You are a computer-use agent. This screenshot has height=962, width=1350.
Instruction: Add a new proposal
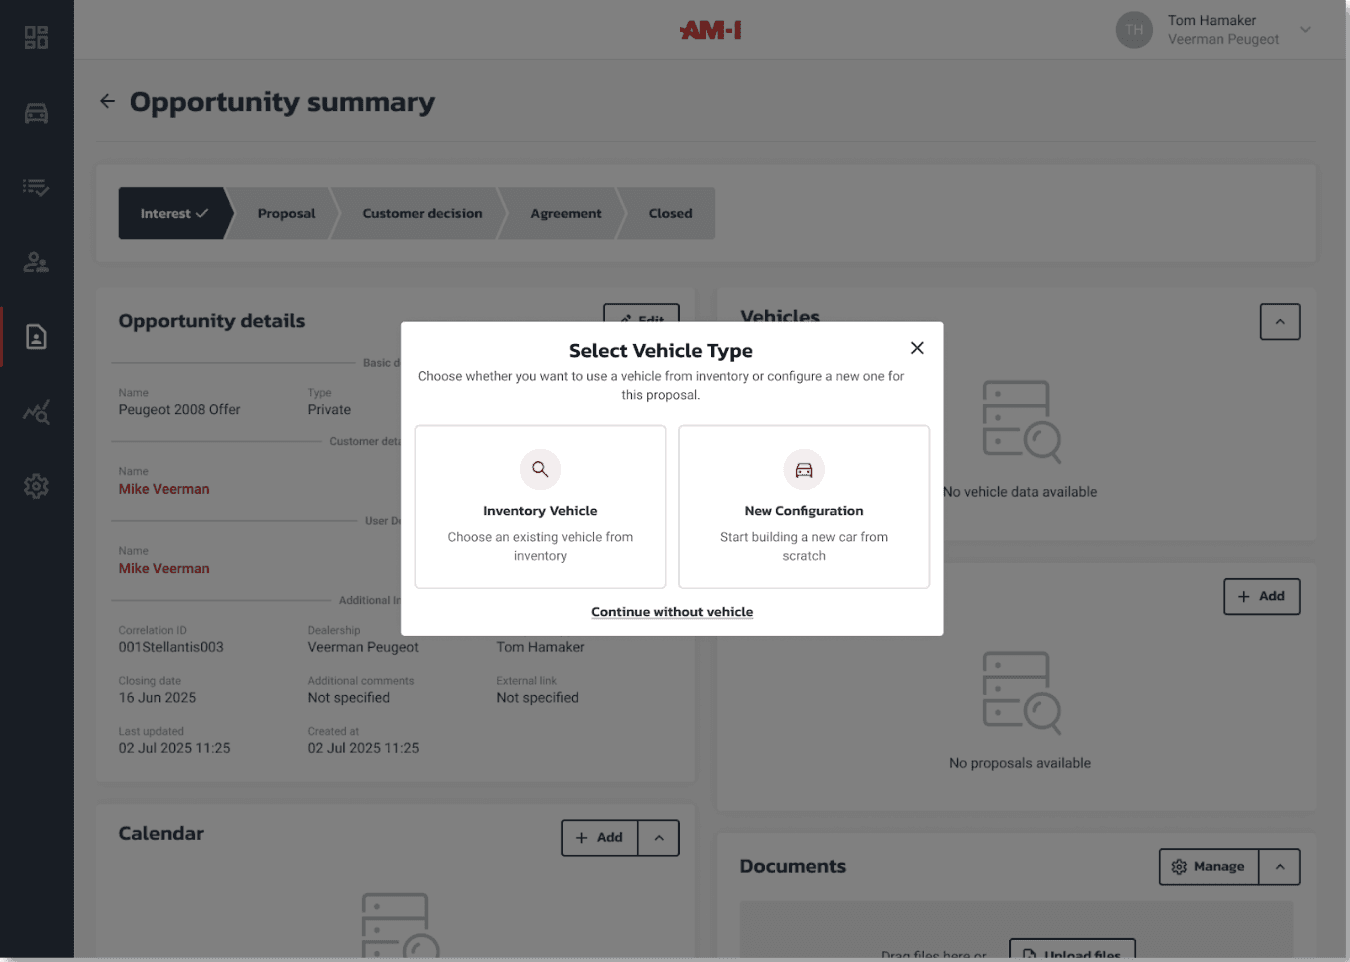click(x=1262, y=596)
